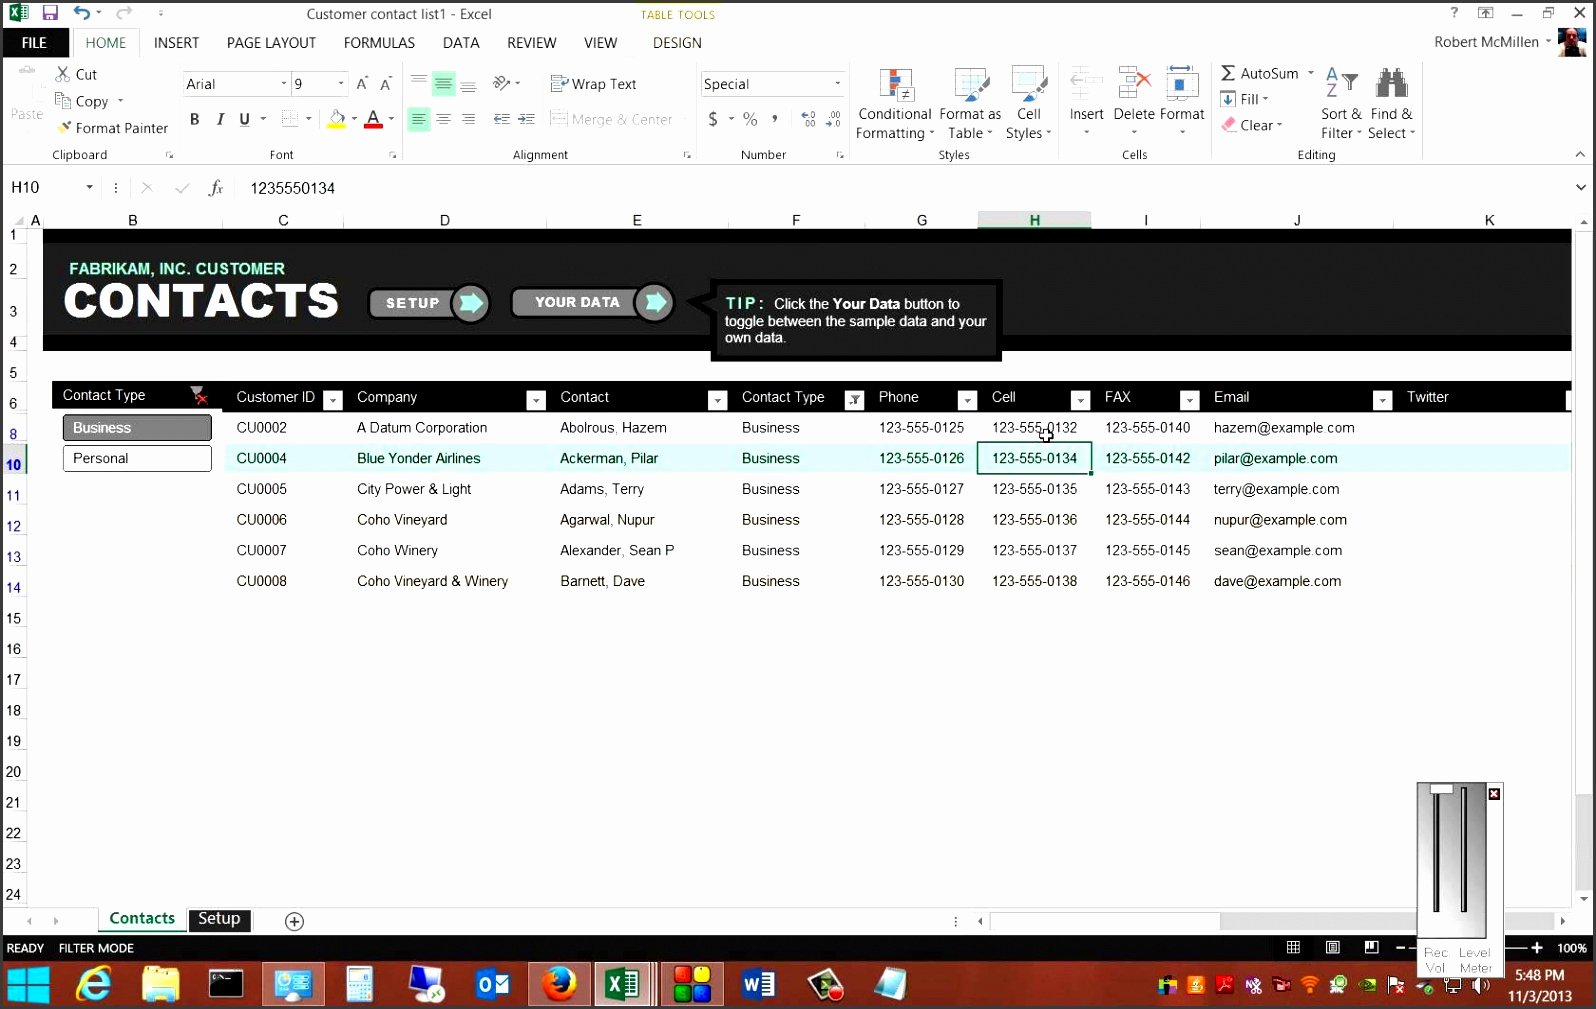Click the Cut scissors icon

click(62, 74)
